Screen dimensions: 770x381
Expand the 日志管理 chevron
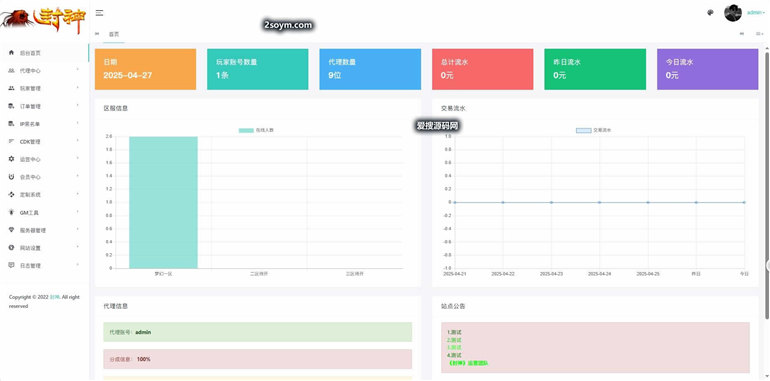pos(78,264)
